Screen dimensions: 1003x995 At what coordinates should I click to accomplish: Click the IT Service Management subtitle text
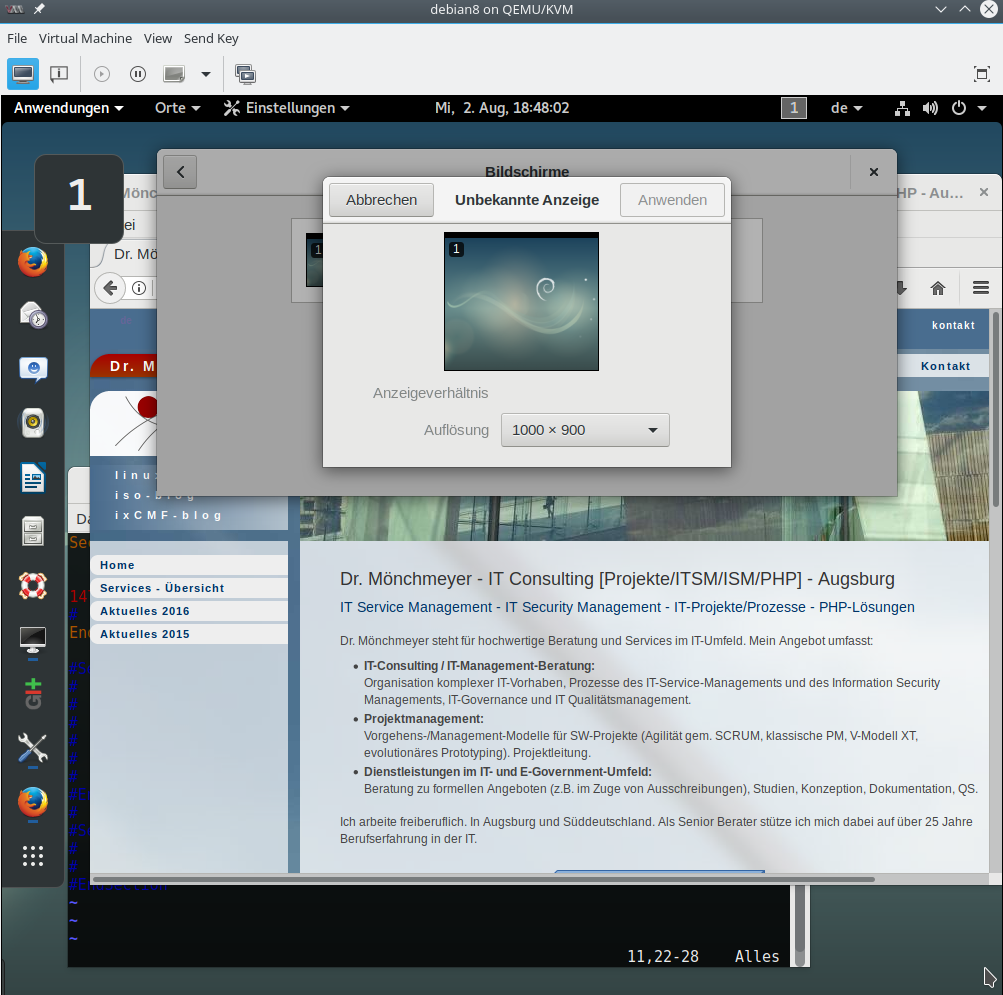pyautogui.click(x=627, y=607)
